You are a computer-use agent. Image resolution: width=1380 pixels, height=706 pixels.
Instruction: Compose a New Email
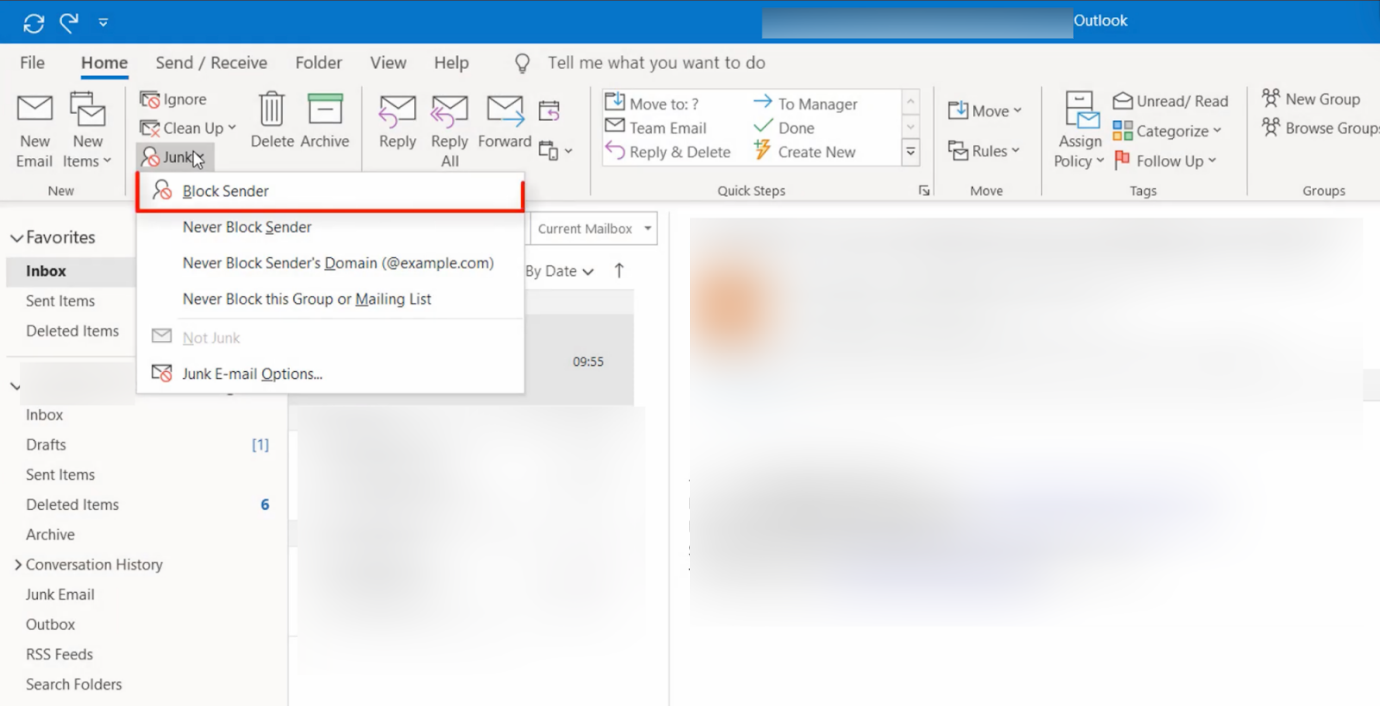[x=34, y=127]
